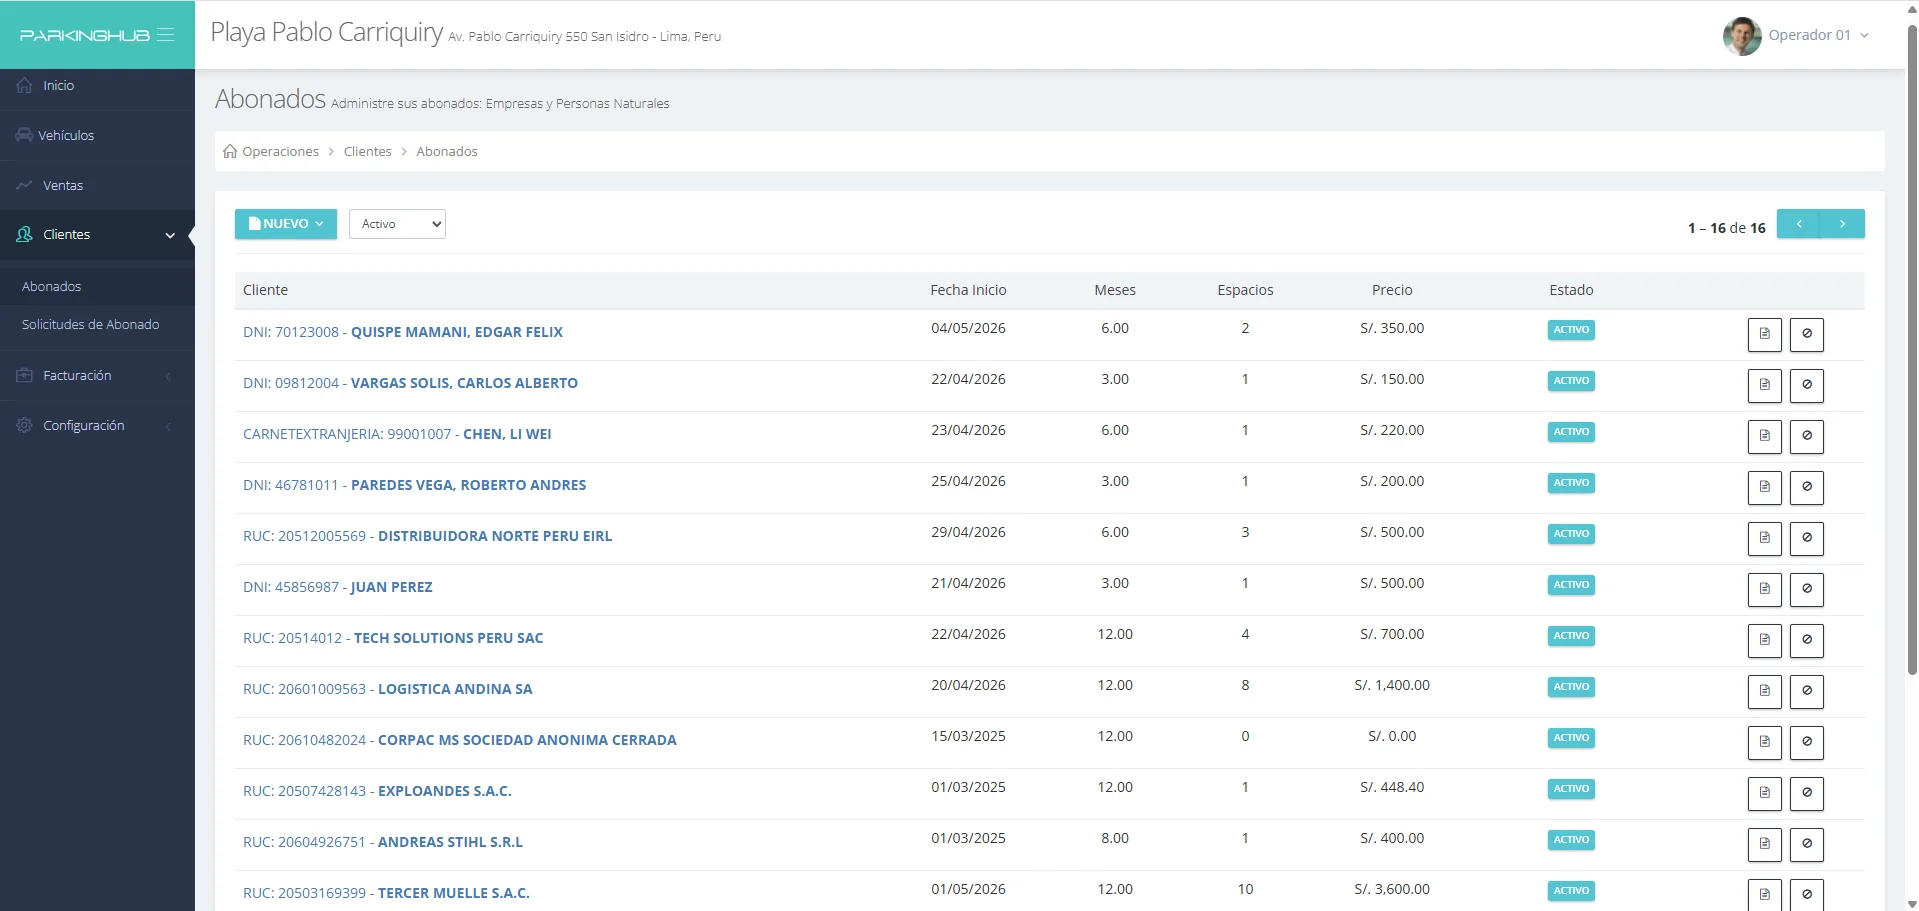The image size is (1919, 911).
Task: Expand the NUEVO button dropdown
Action: [286, 224]
